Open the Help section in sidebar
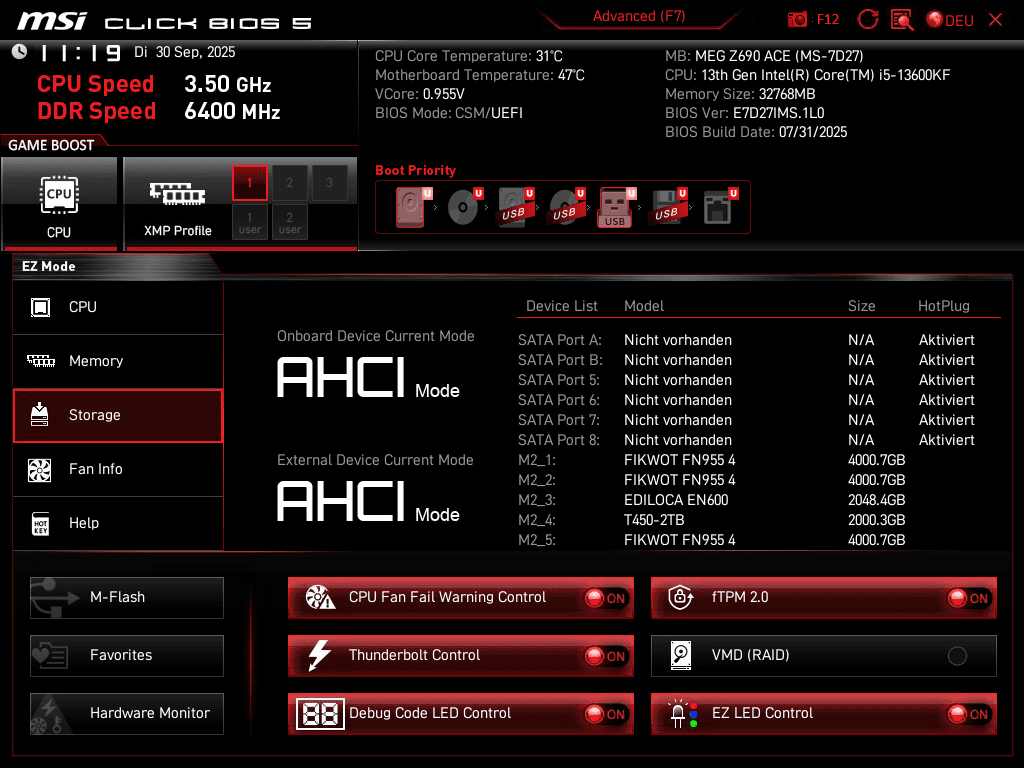This screenshot has width=1024, height=768. [x=118, y=524]
